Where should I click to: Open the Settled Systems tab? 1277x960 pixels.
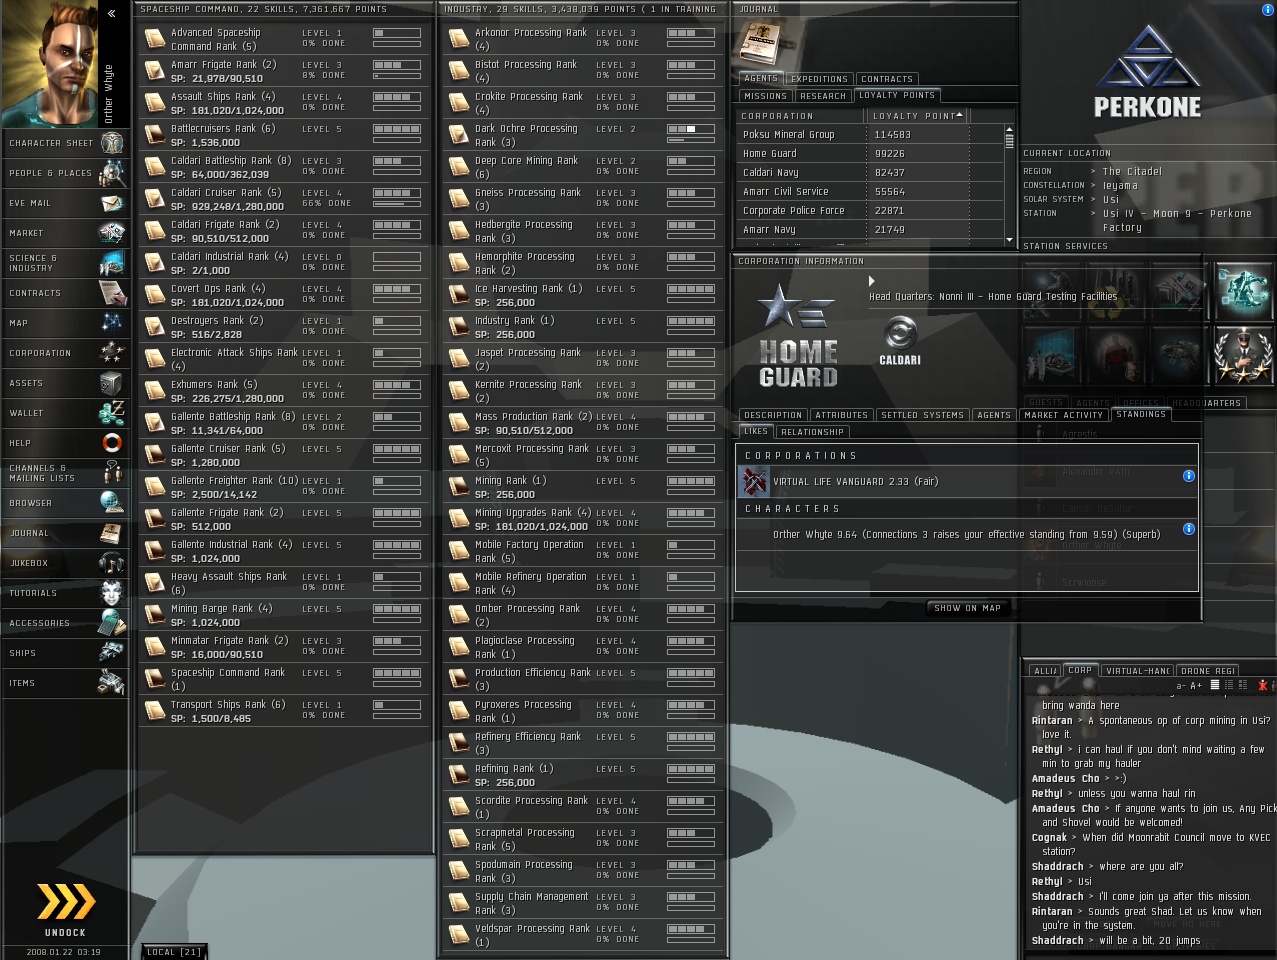point(922,415)
